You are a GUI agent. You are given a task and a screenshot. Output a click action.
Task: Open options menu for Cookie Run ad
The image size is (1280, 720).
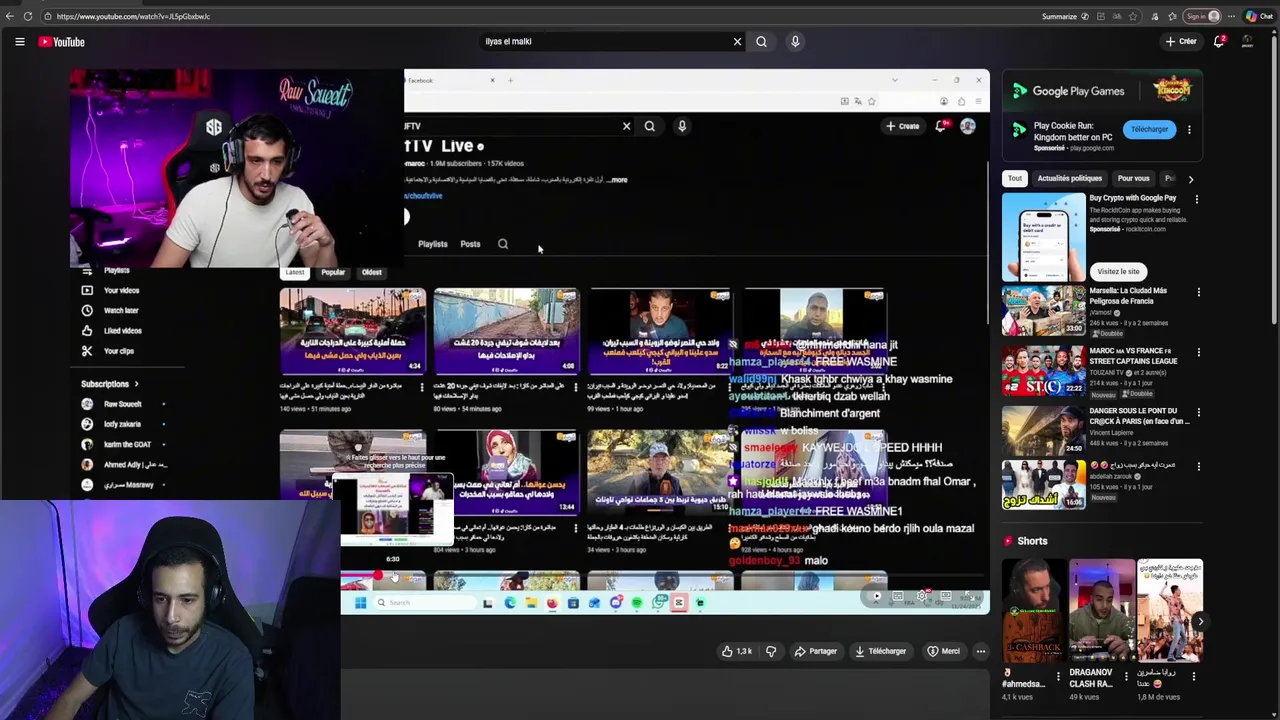pyautogui.click(x=1189, y=130)
